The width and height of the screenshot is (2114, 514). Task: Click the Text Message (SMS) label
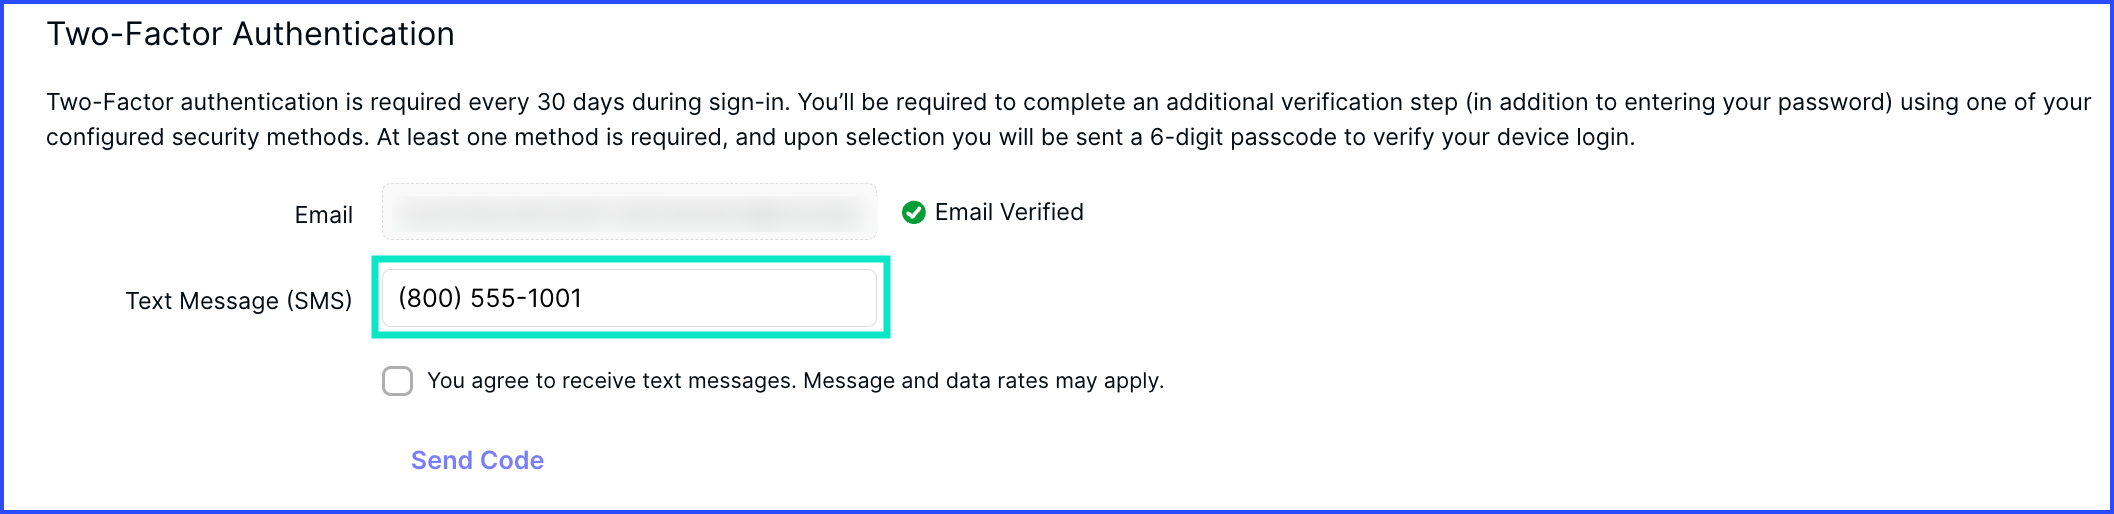(x=239, y=301)
